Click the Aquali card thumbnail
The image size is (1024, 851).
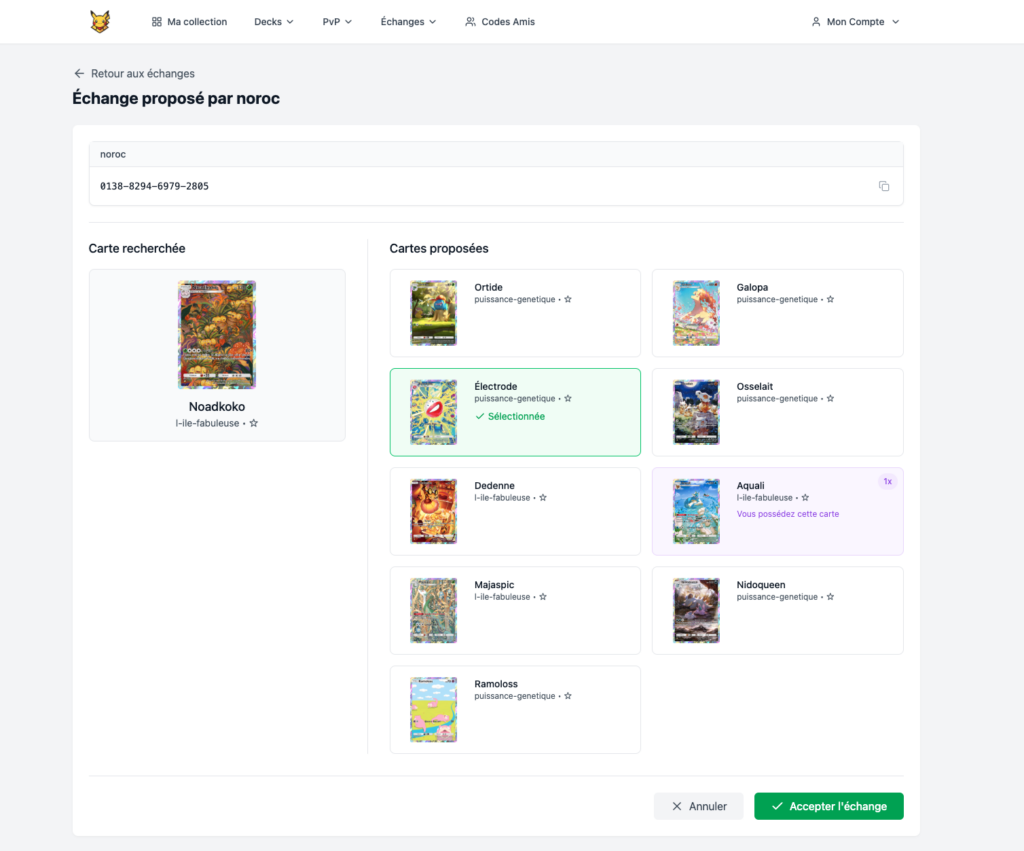(x=696, y=511)
